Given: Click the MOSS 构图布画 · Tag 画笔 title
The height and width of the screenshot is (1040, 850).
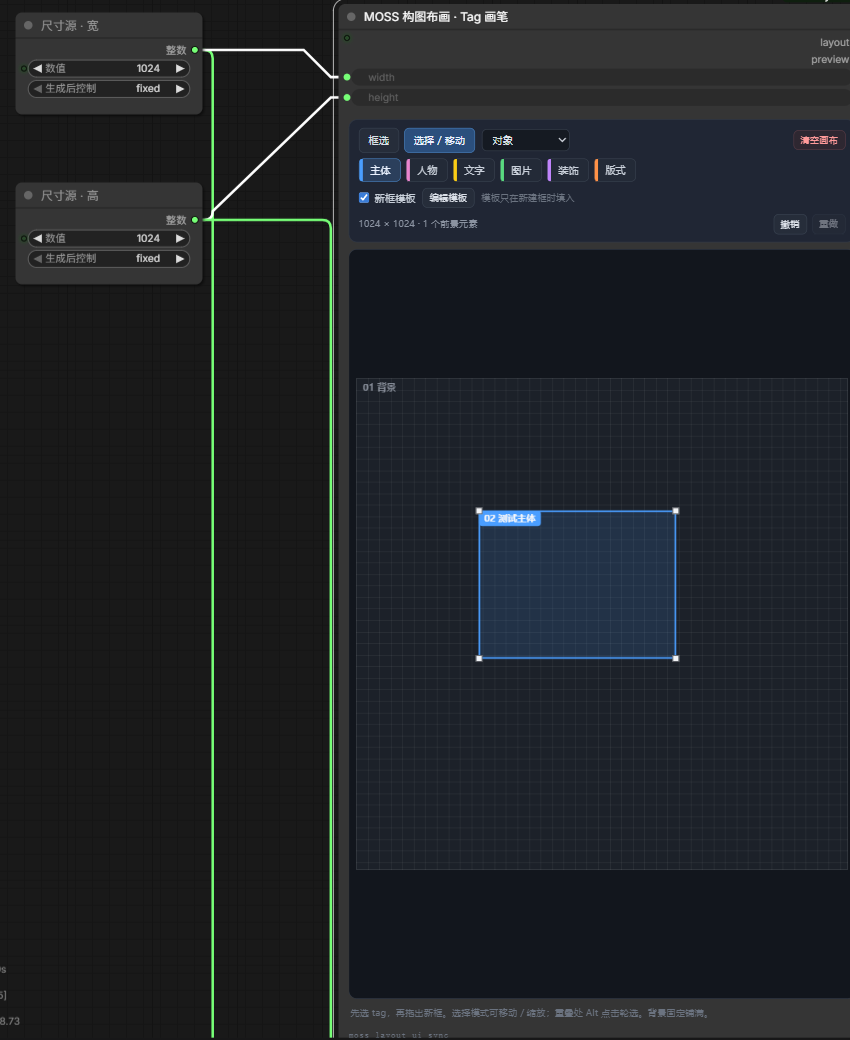Looking at the screenshot, I should point(436,17).
